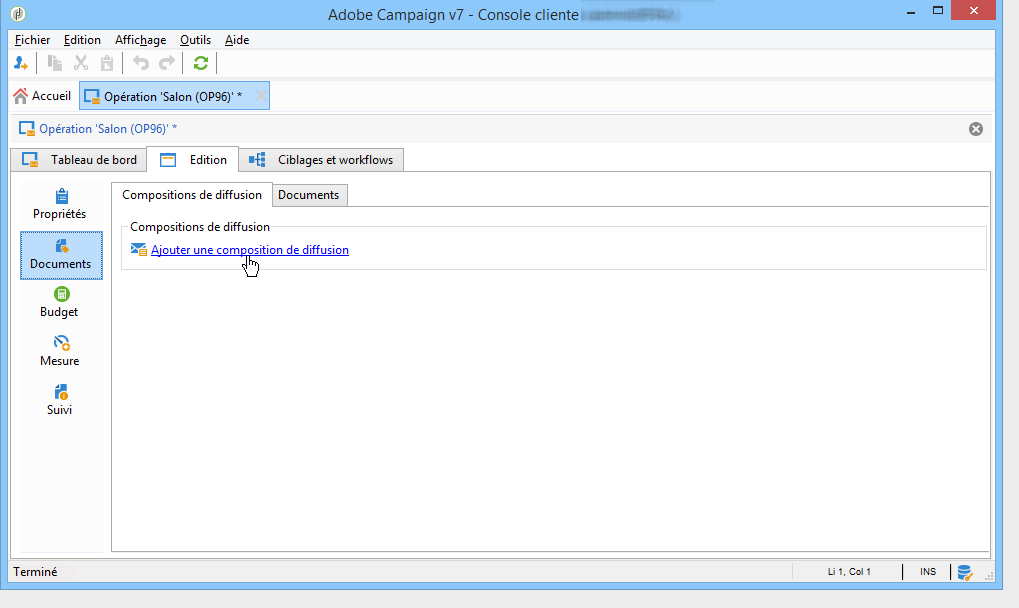Click the Undo arrow toolbar icon
Image resolution: width=1019 pixels, height=608 pixels.
pyautogui.click(x=140, y=63)
